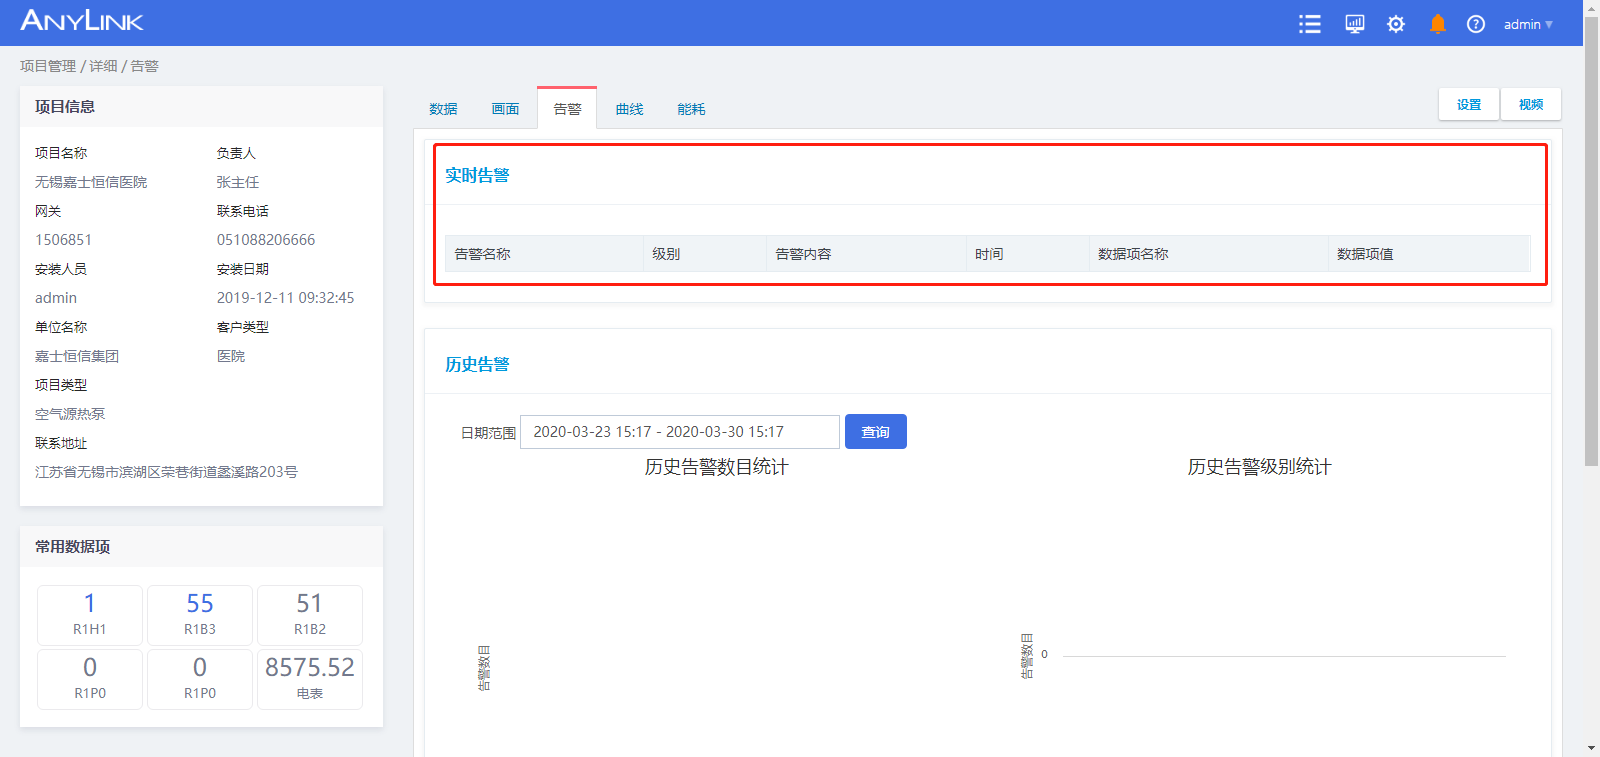The width and height of the screenshot is (1600, 757).
Task: Click the orange notification bell icon
Action: pos(1437,24)
